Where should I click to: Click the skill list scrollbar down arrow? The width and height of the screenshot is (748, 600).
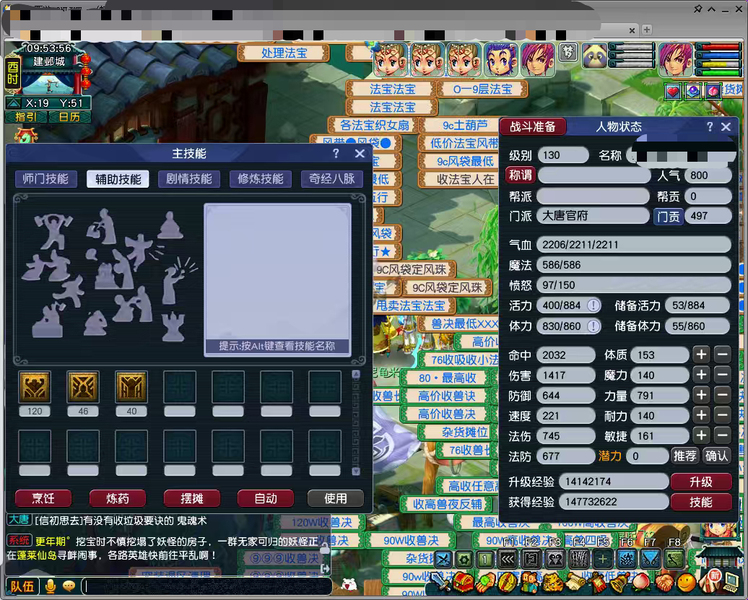click(x=356, y=471)
